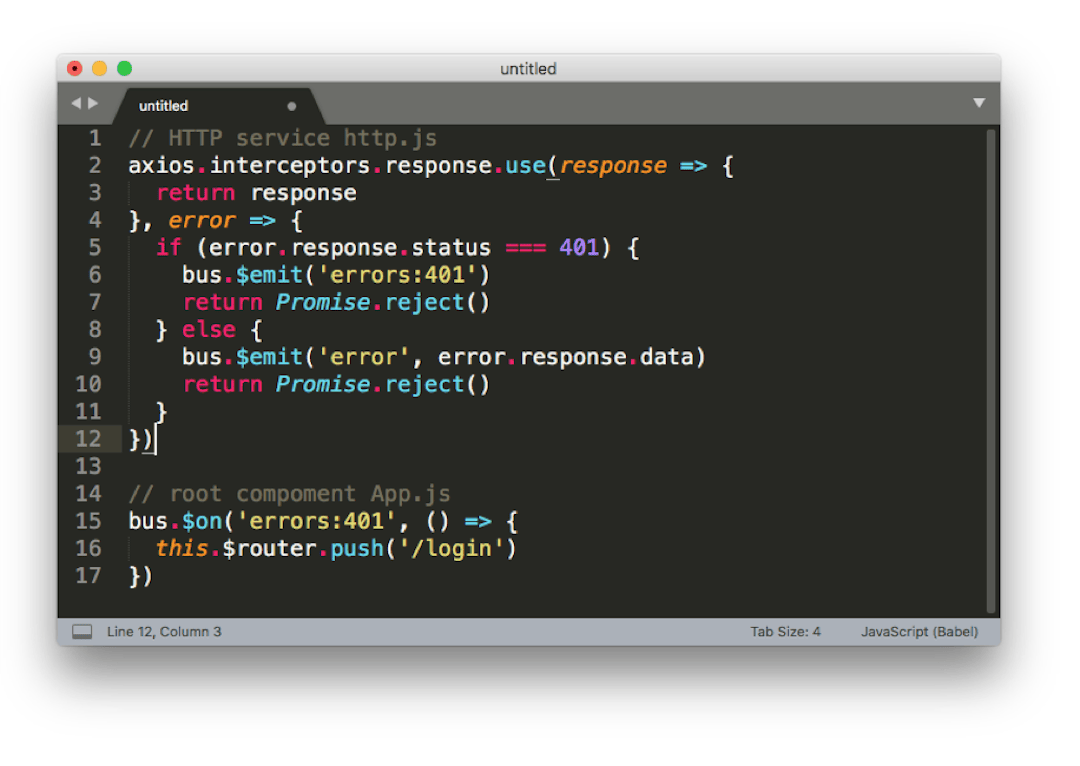Select the untitled tab
The image size is (1080, 766).
pyautogui.click(x=164, y=106)
